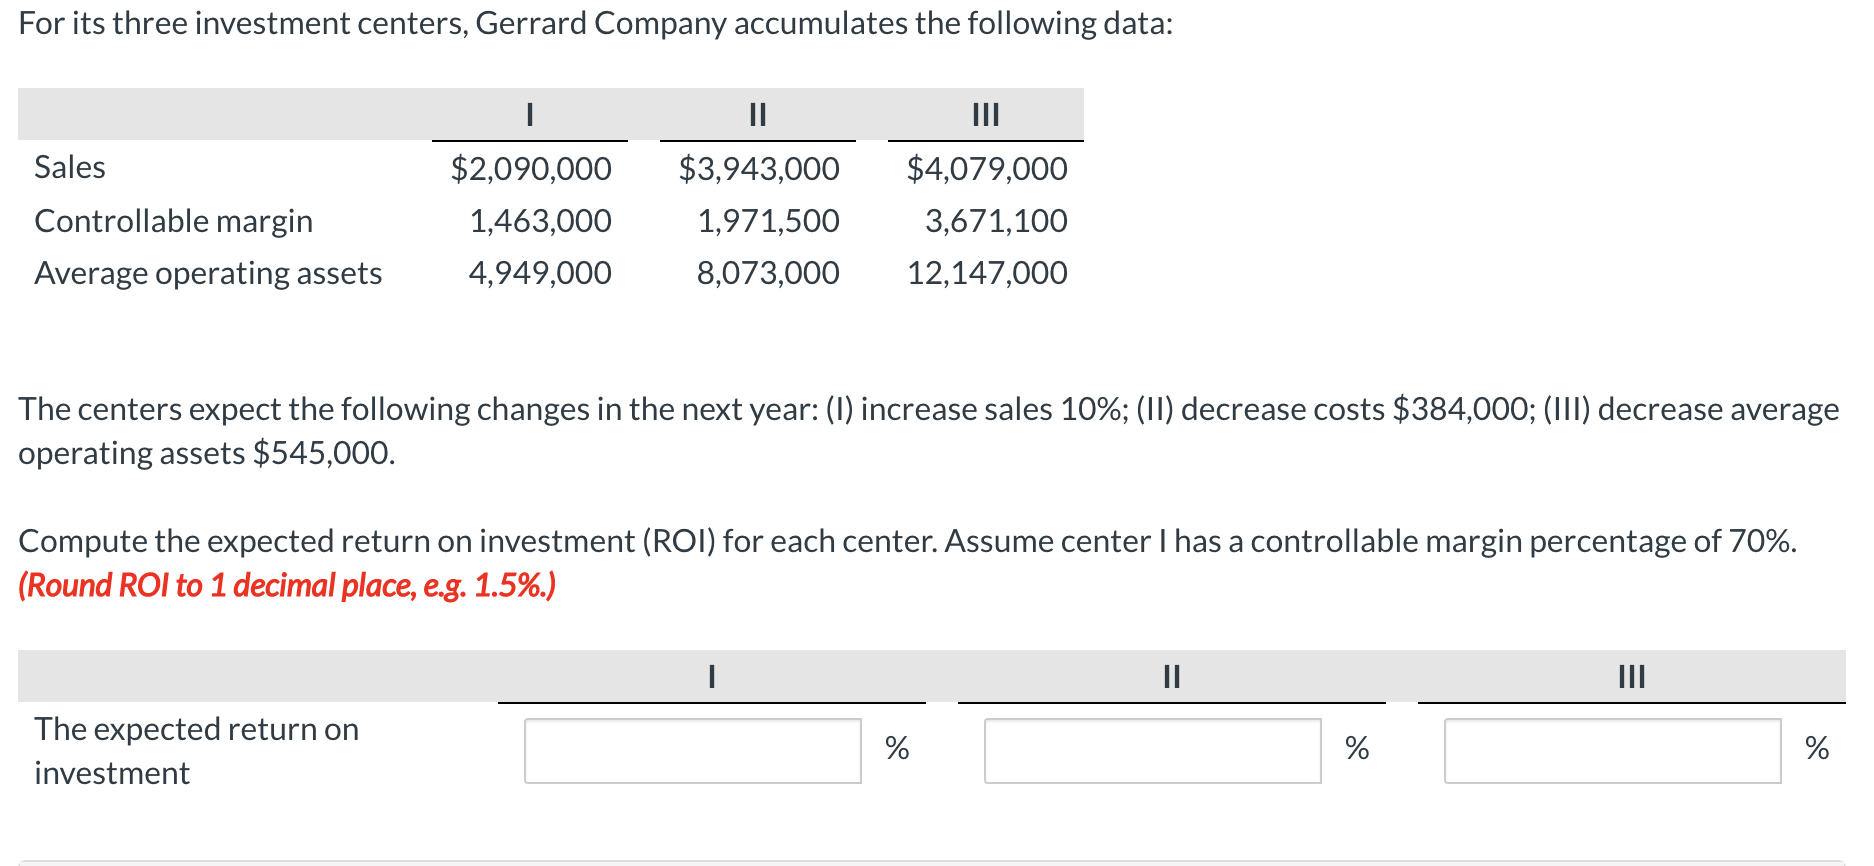1874x866 pixels.
Task: Click the 8,073,000 operating assets value
Action: (768, 272)
